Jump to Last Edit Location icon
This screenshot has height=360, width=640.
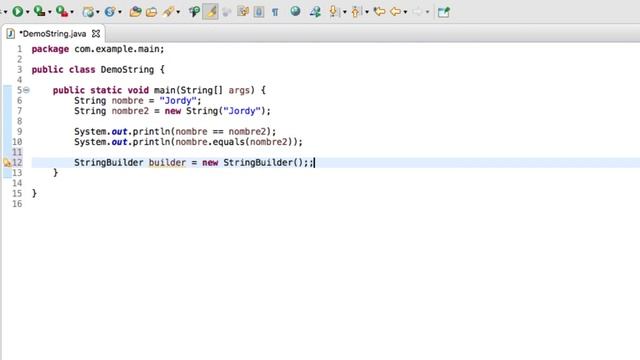379,11
